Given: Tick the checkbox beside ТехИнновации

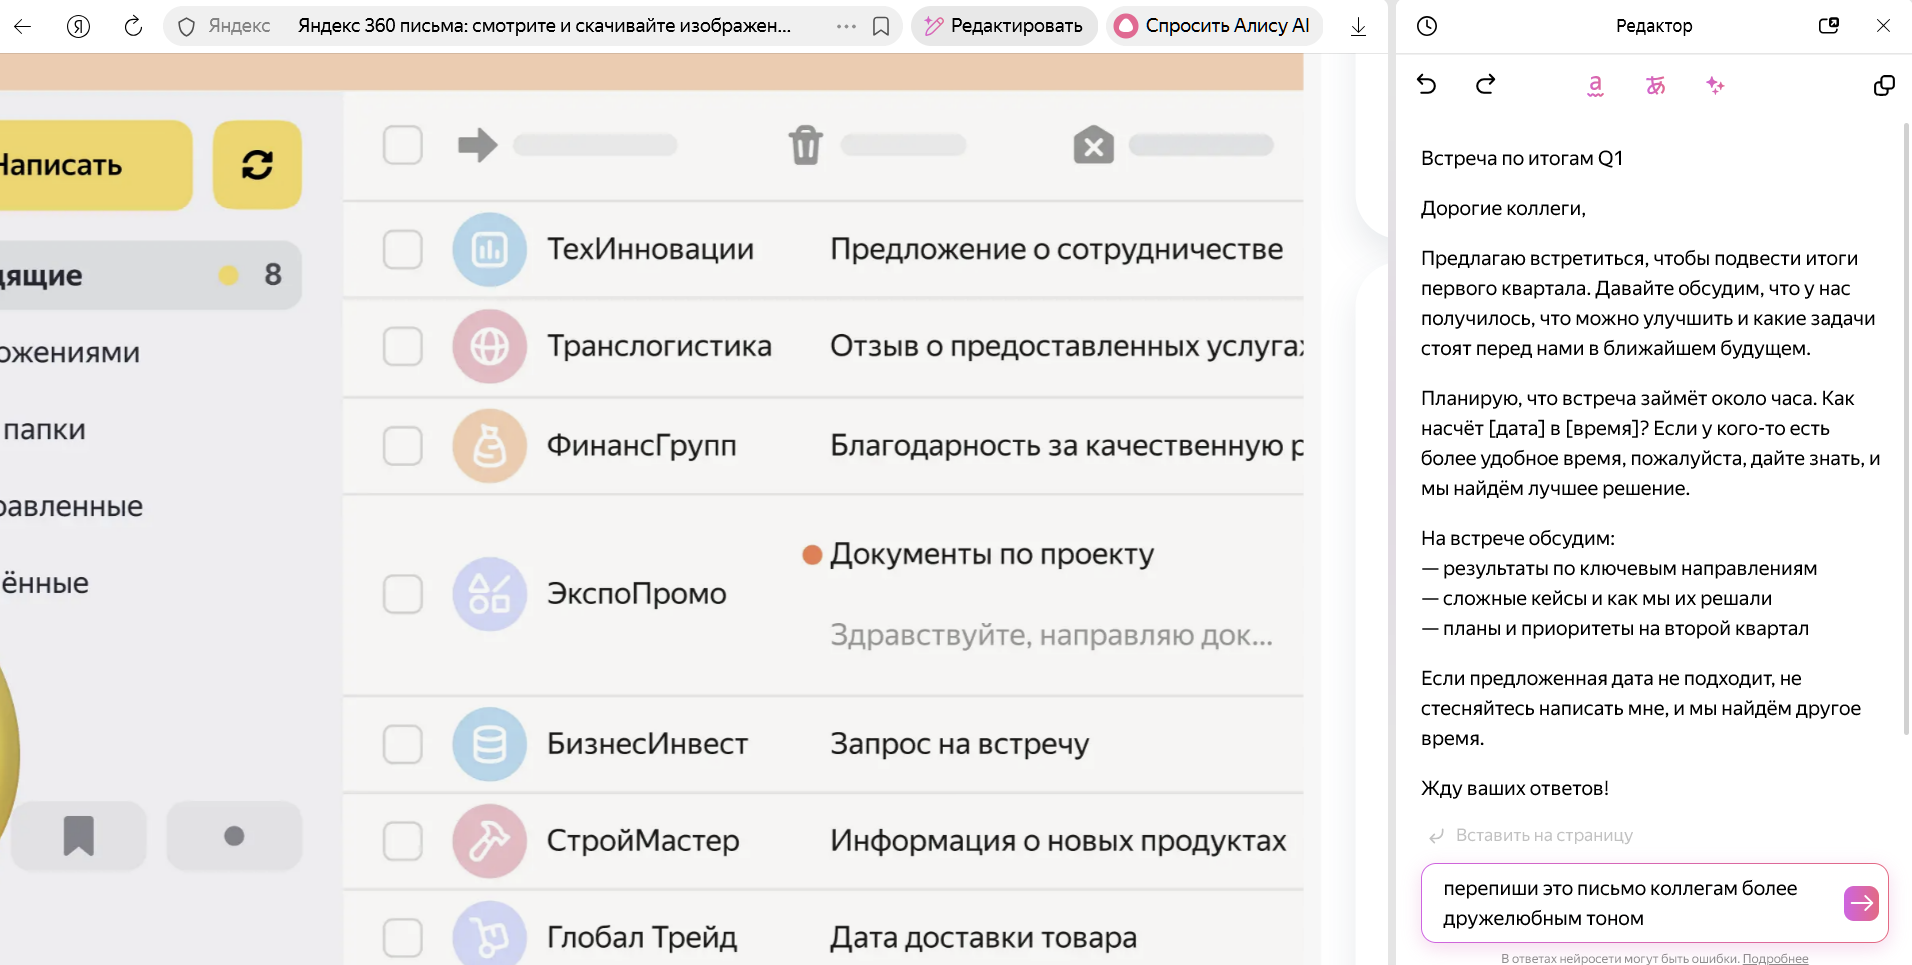Looking at the screenshot, I should click(x=403, y=249).
